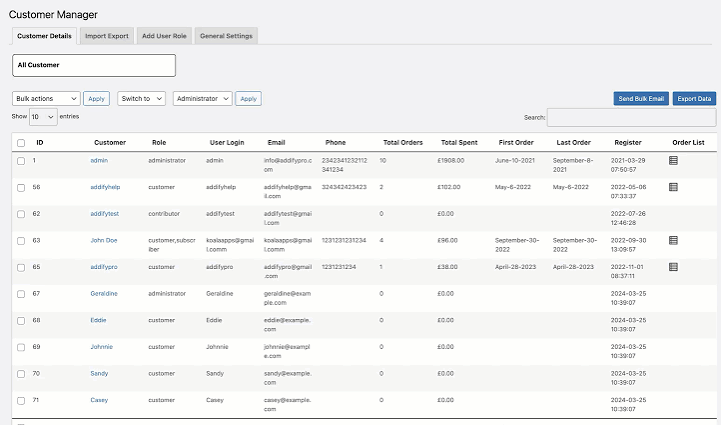Sort by Phone column header

(336, 143)
